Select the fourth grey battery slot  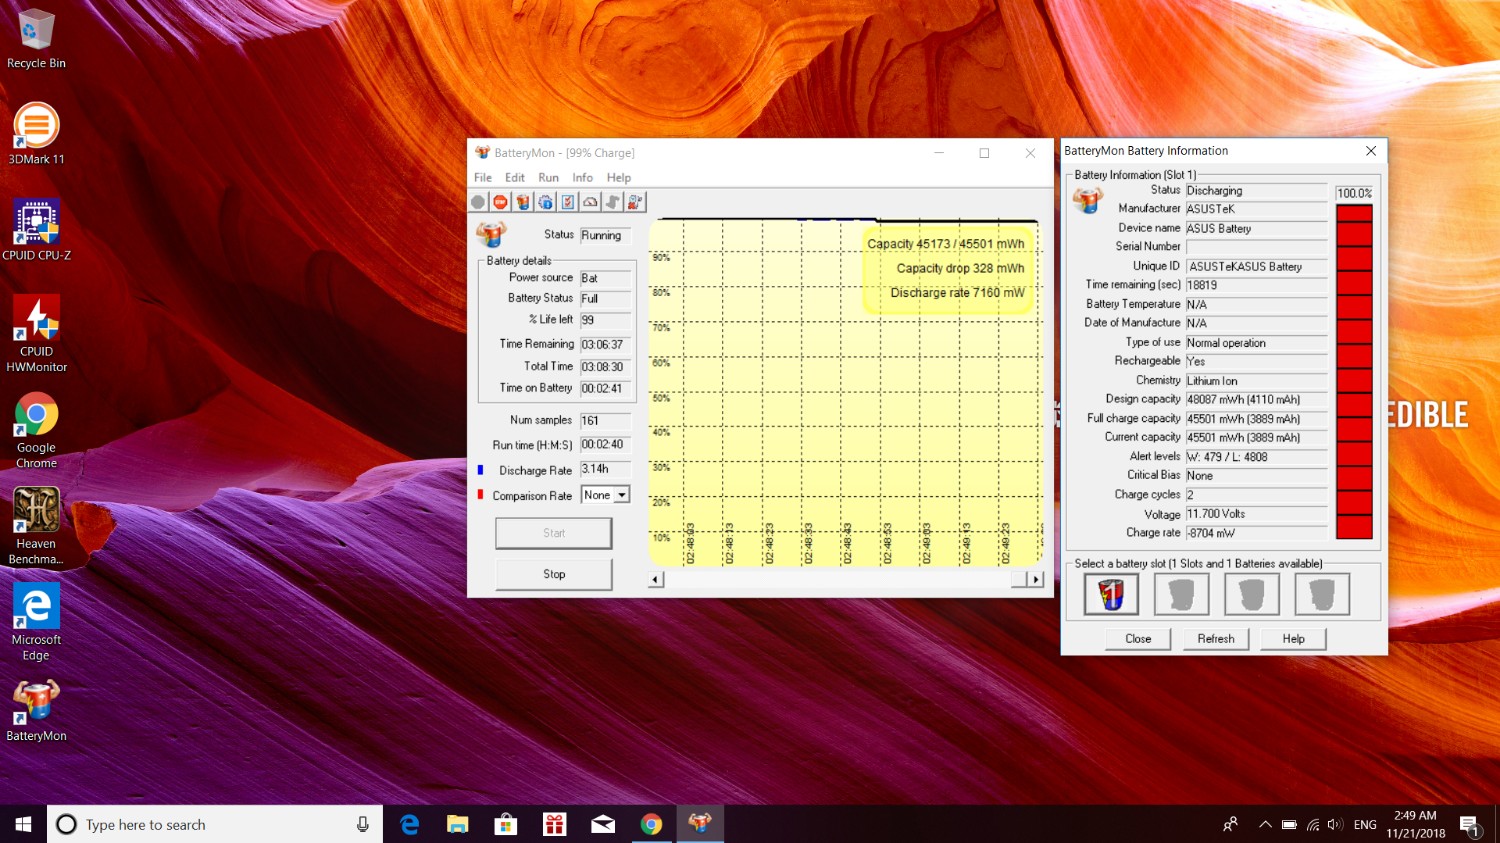click(1321, 594)
